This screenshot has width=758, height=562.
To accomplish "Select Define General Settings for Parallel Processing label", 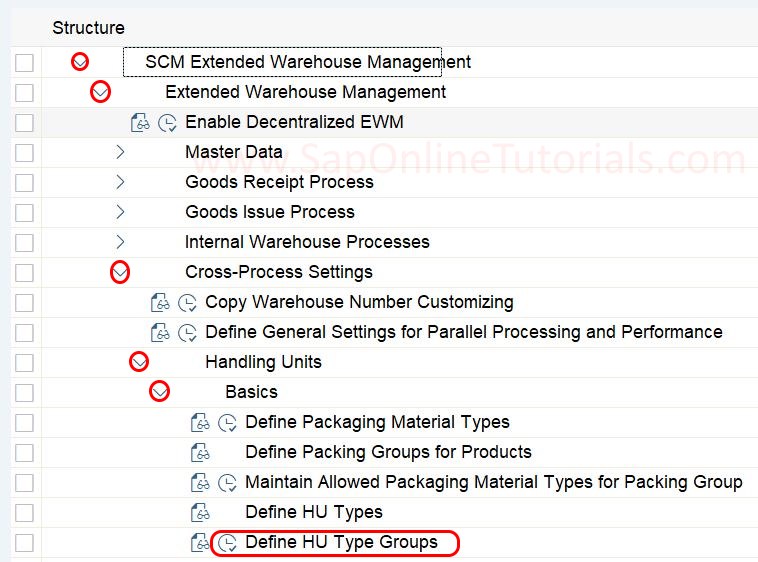I will tap(464, 332).
